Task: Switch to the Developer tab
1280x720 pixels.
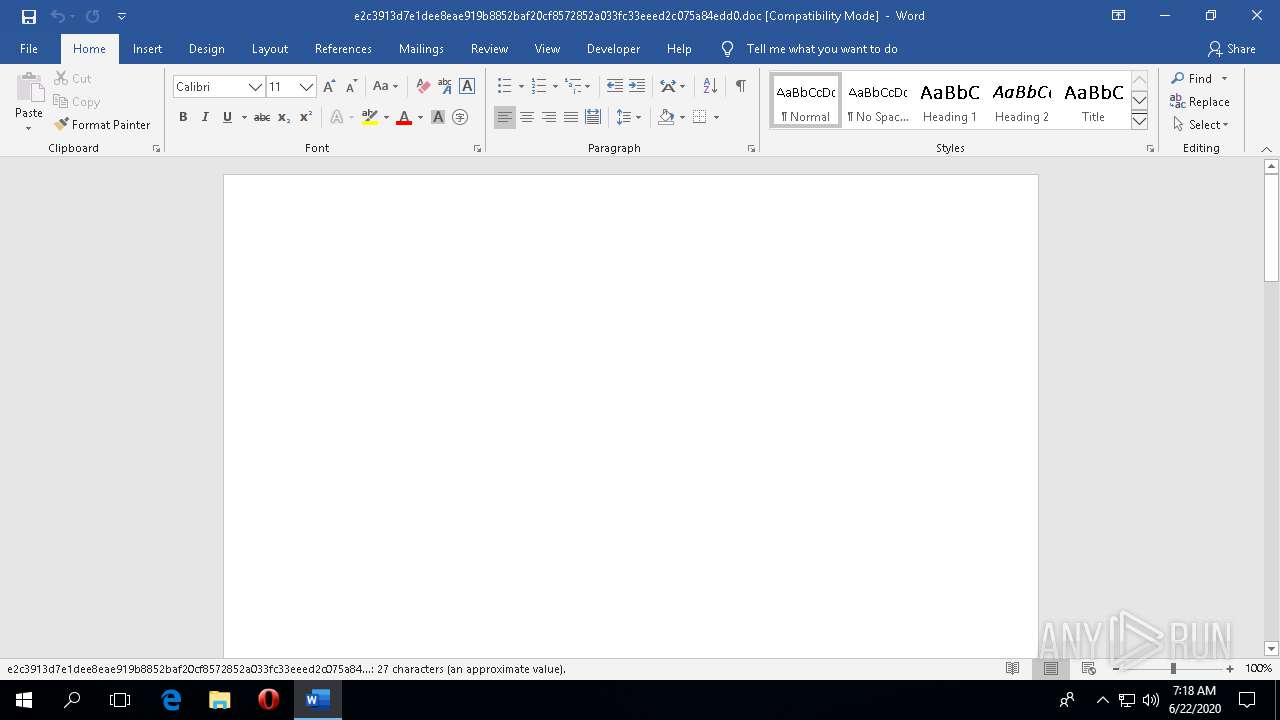Action: (614, 49)
